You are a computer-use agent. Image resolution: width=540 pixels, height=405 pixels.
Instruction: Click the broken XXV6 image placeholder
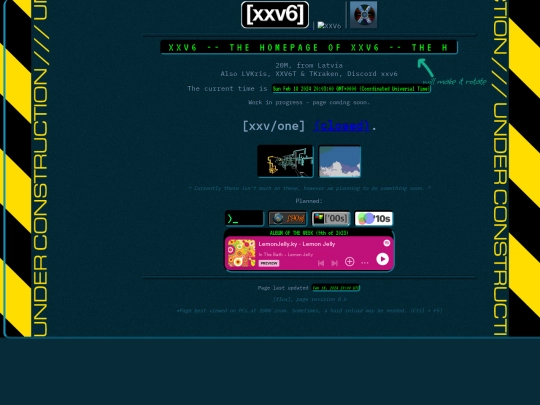(x=329, y=25)
